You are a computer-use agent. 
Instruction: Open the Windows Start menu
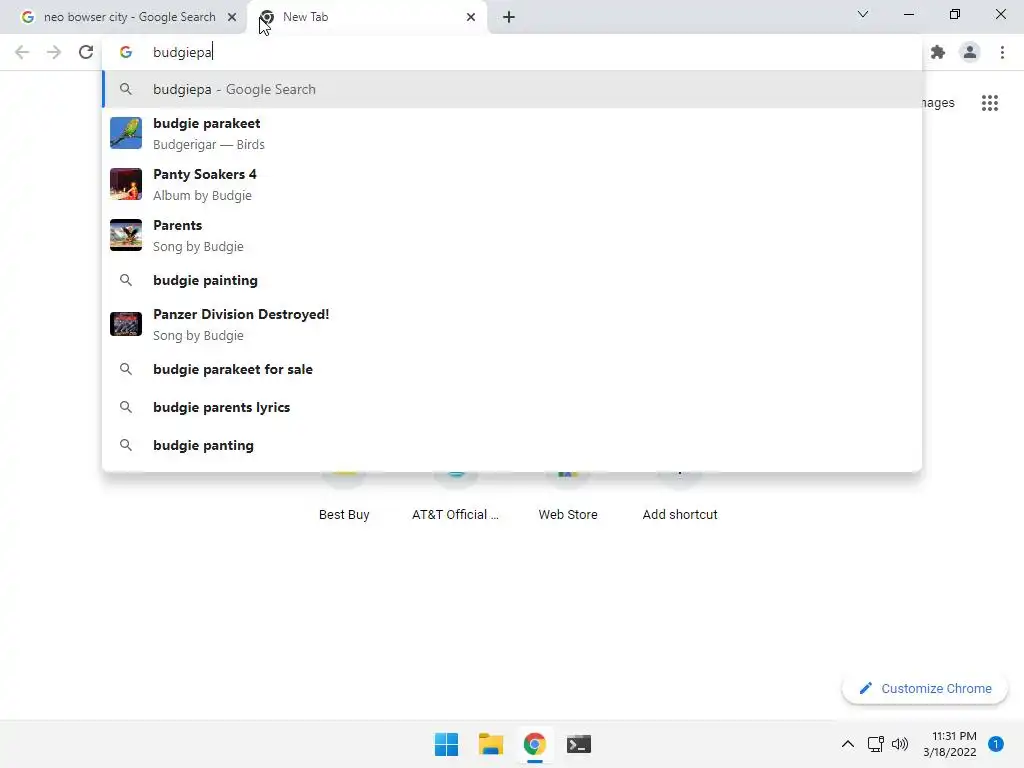(447, 744)
